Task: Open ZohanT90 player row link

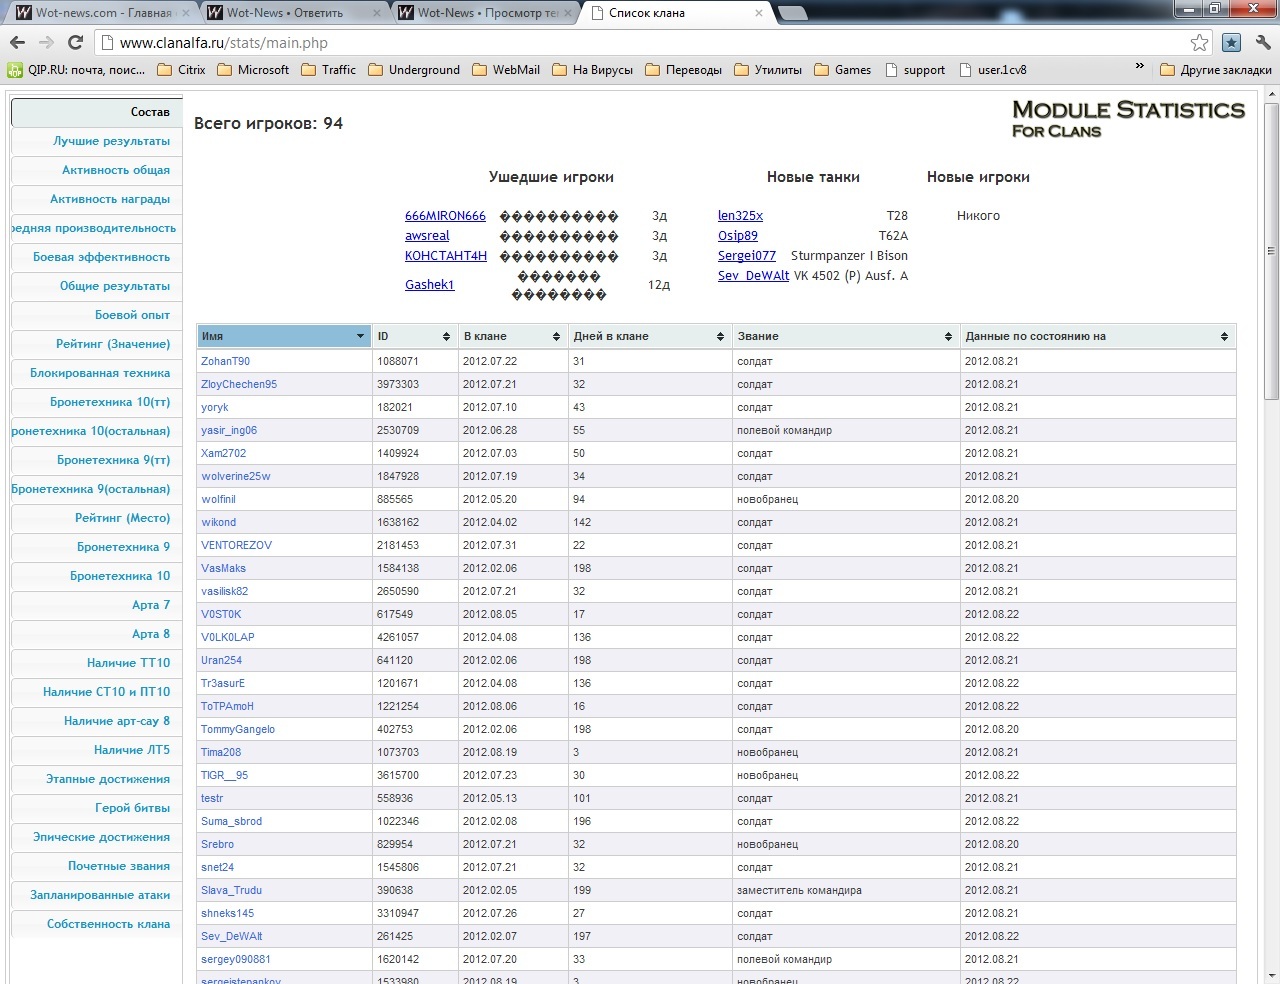Action: pos(225,361)
